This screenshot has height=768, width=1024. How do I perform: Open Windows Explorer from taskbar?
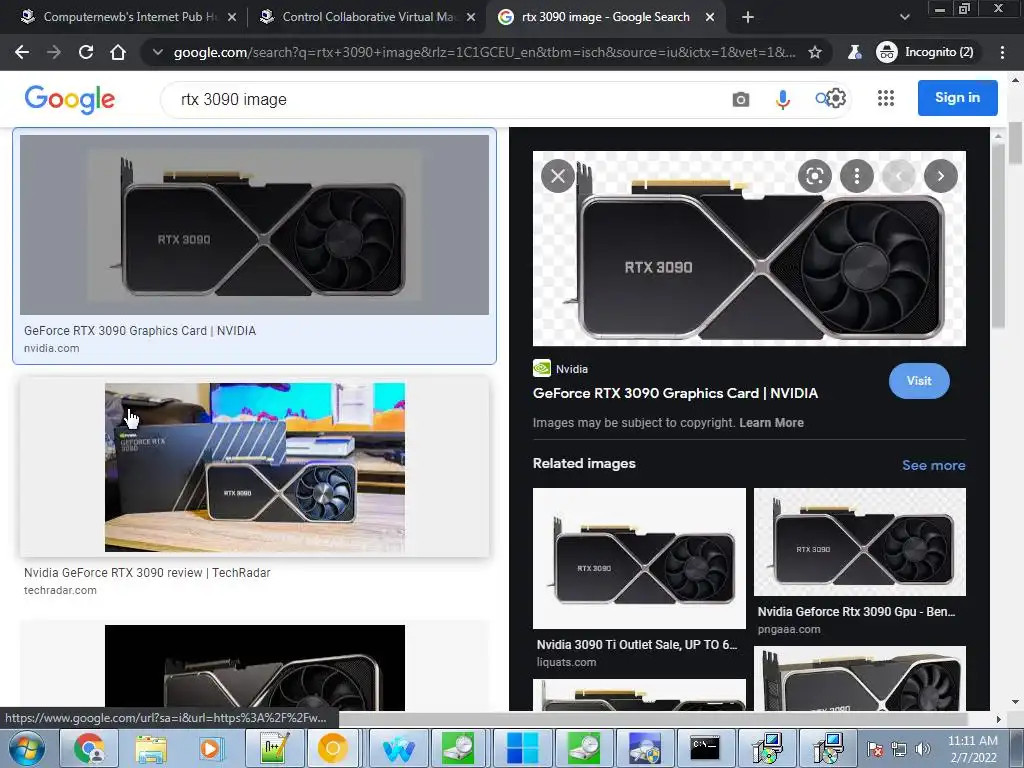point(151,748)
